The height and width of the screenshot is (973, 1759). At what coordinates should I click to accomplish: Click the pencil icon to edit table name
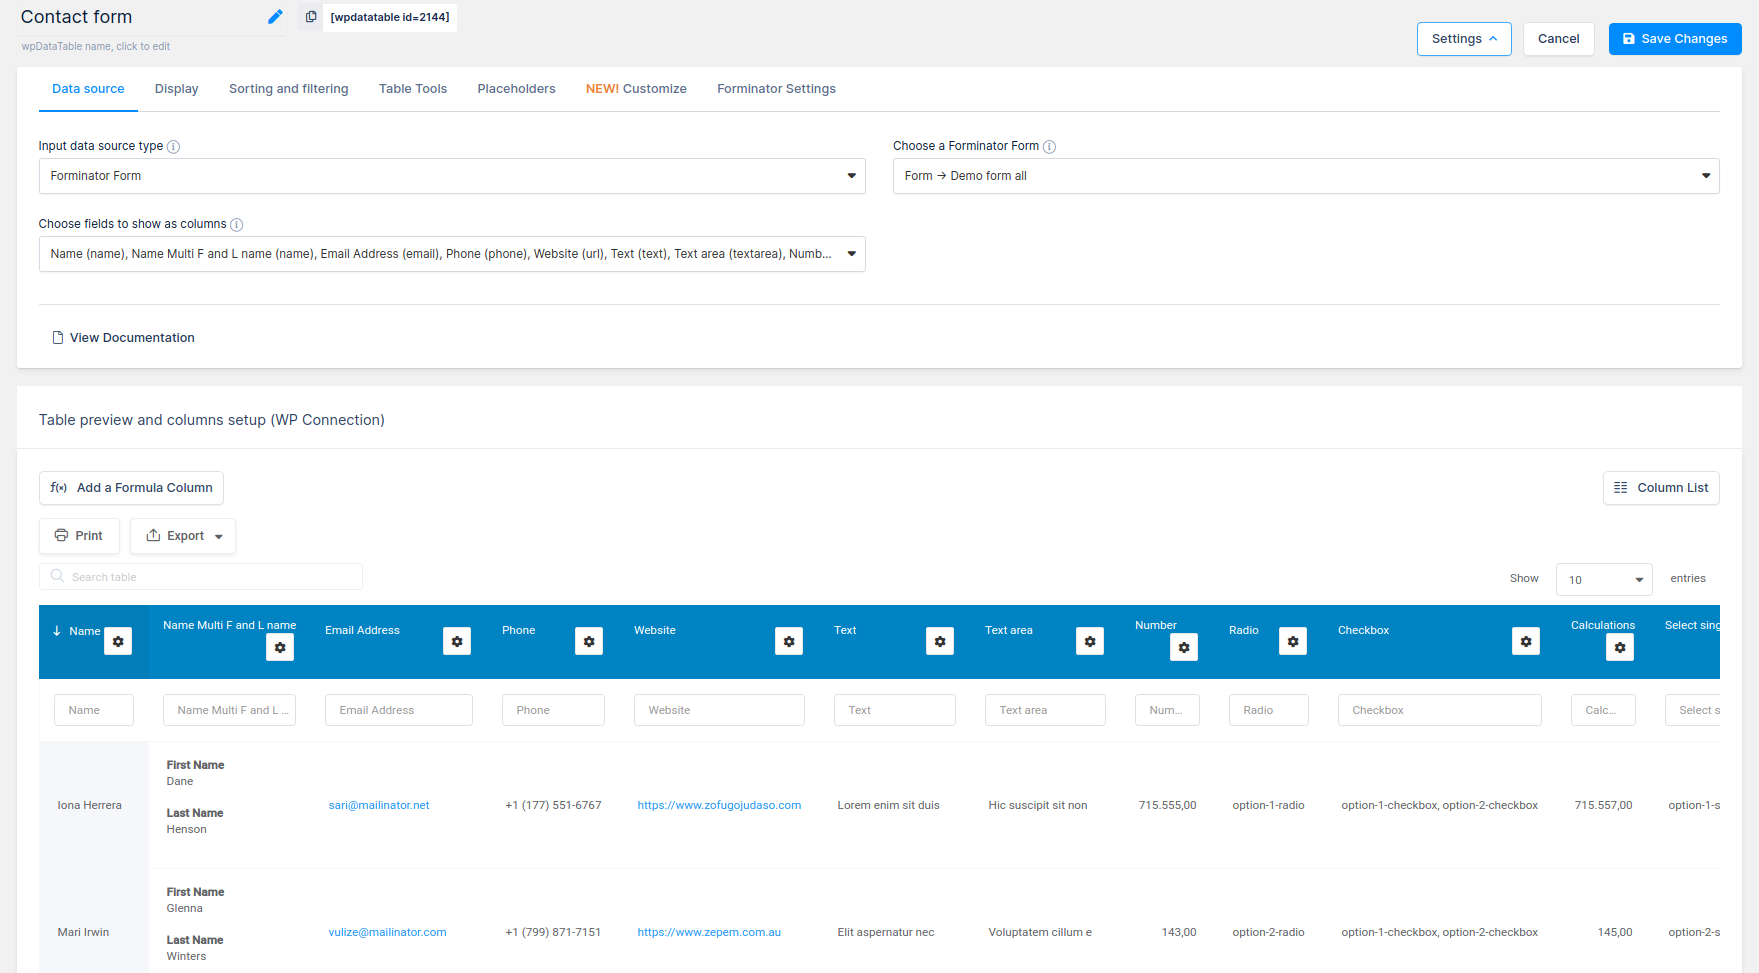tap(275, 17)
